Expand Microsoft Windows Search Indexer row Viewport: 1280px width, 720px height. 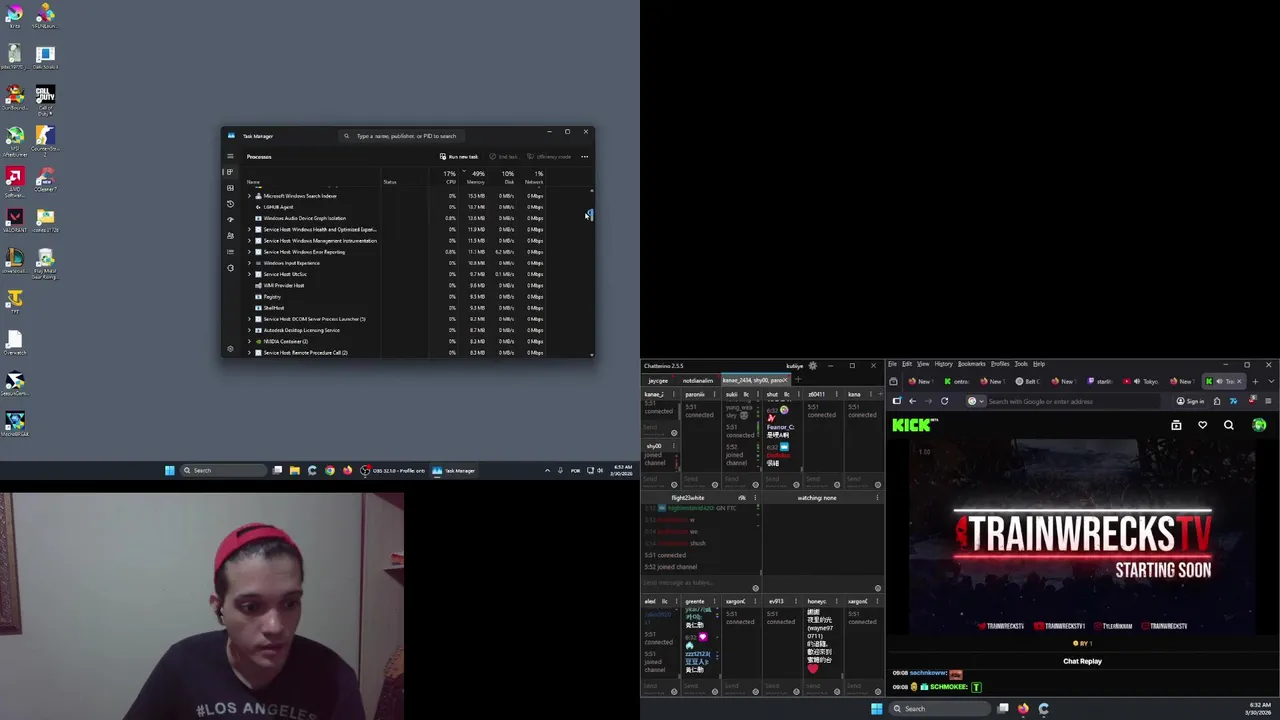tap(249, 196)
